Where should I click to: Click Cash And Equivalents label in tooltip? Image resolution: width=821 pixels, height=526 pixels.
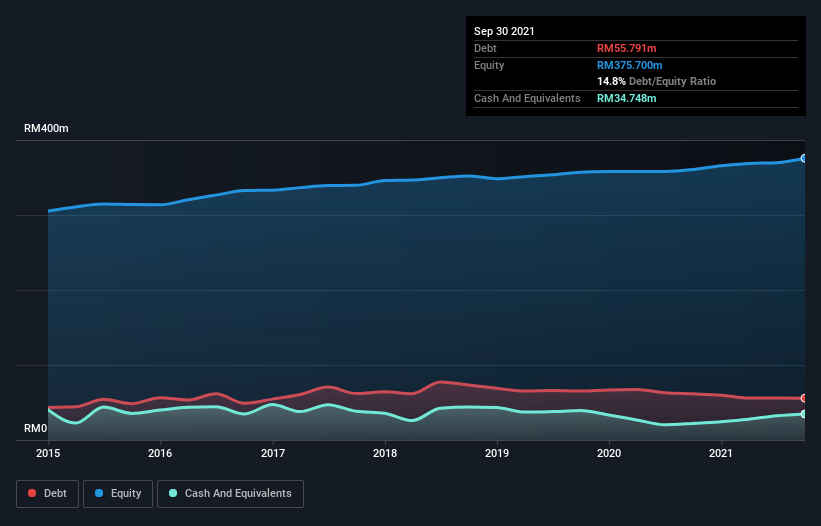527,98
